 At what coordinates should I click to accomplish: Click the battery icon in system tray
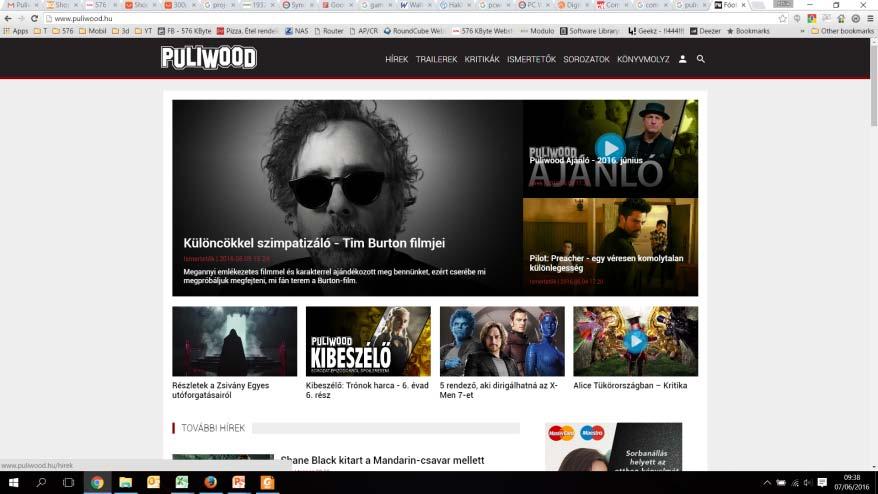(x=781, y=482)
